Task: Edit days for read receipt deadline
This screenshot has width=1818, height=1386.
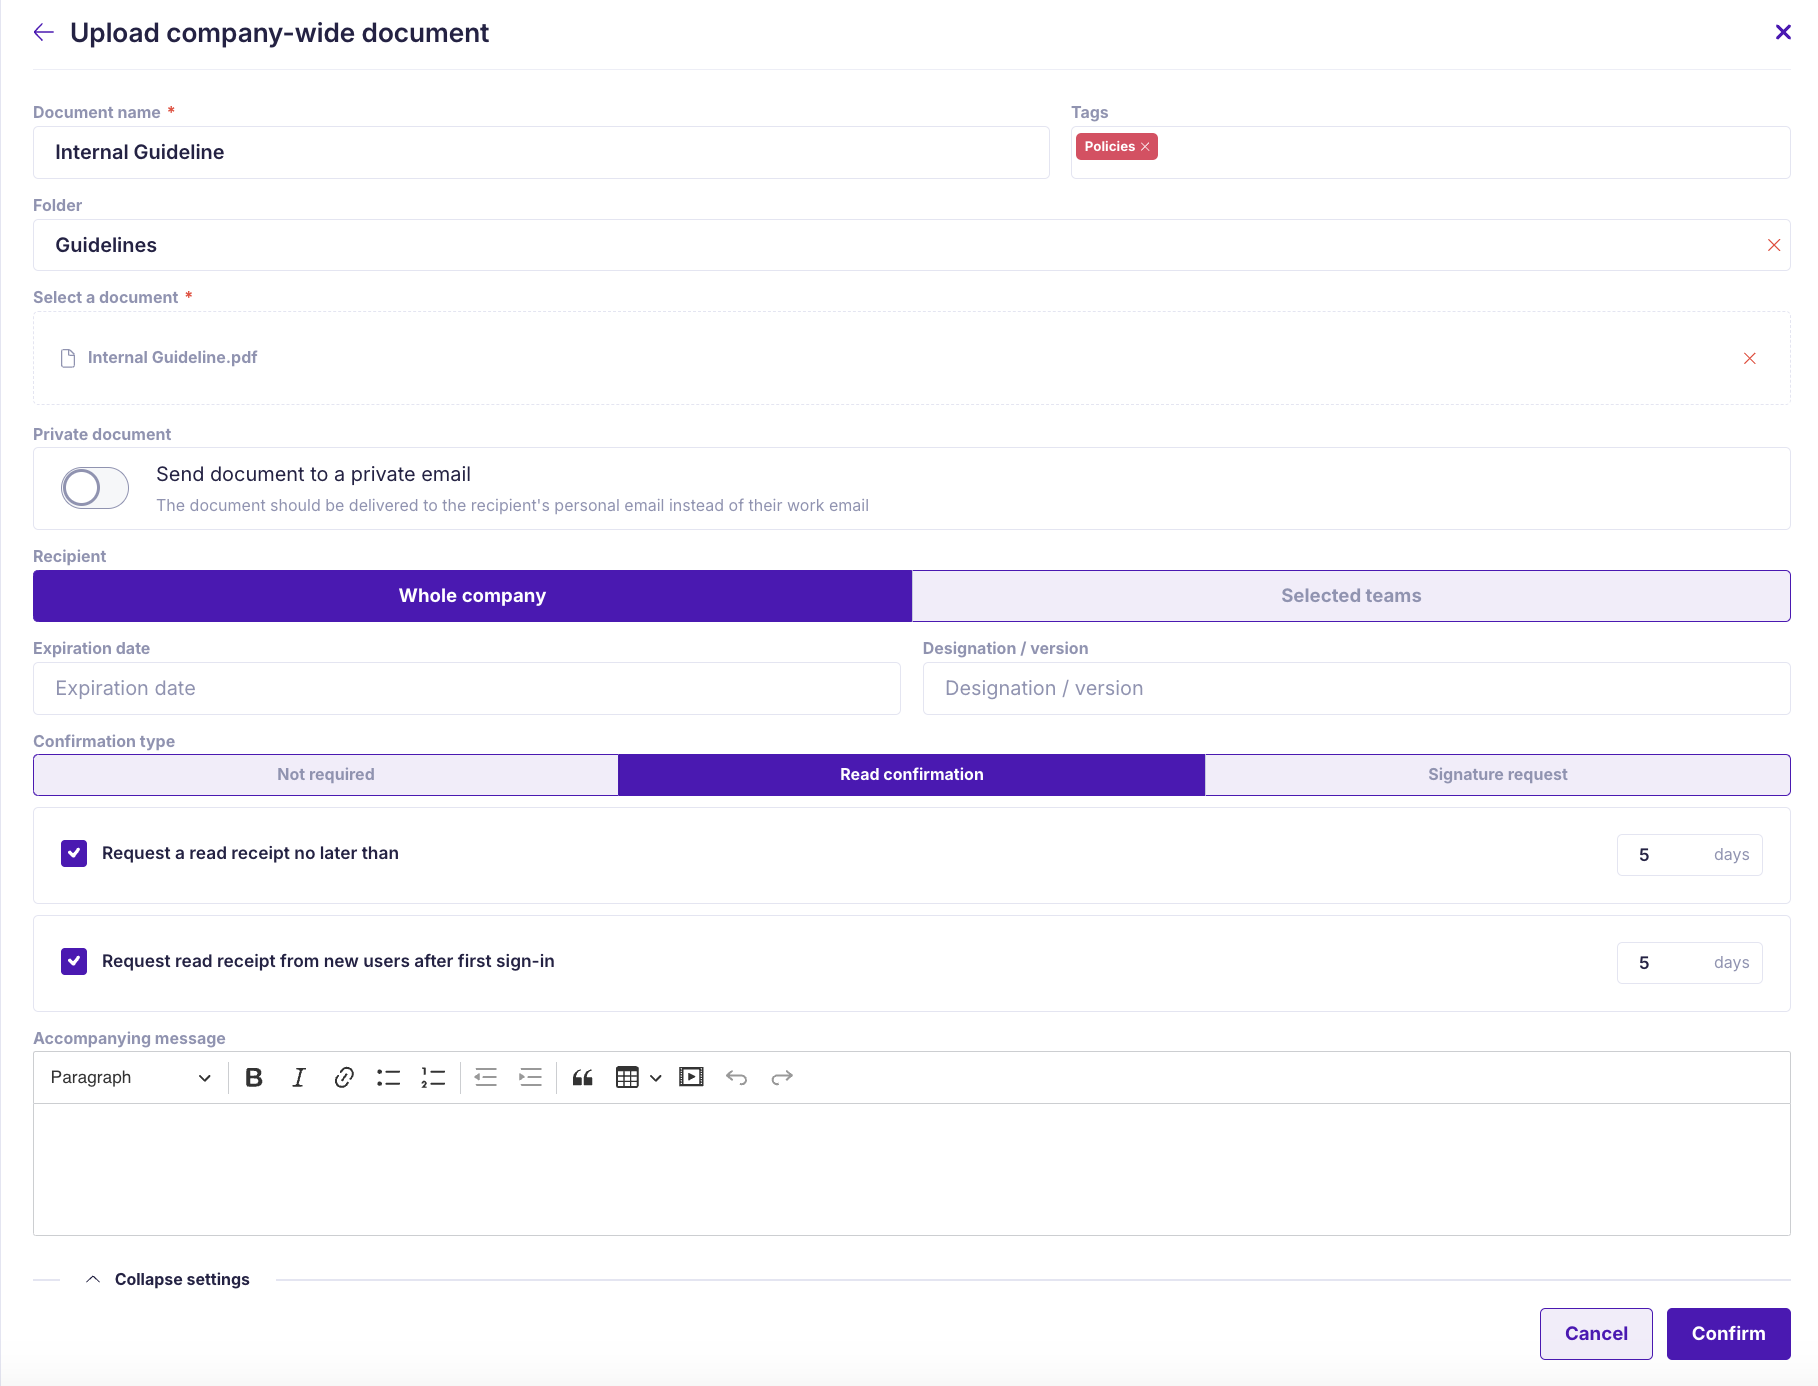Action: coord(1689,855)
